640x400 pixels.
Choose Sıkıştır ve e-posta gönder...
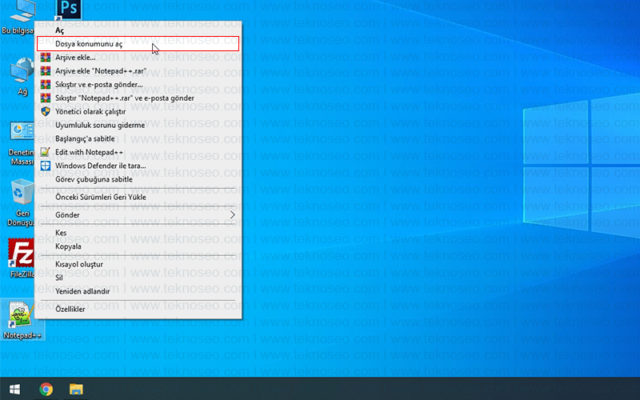click(138, 84)
